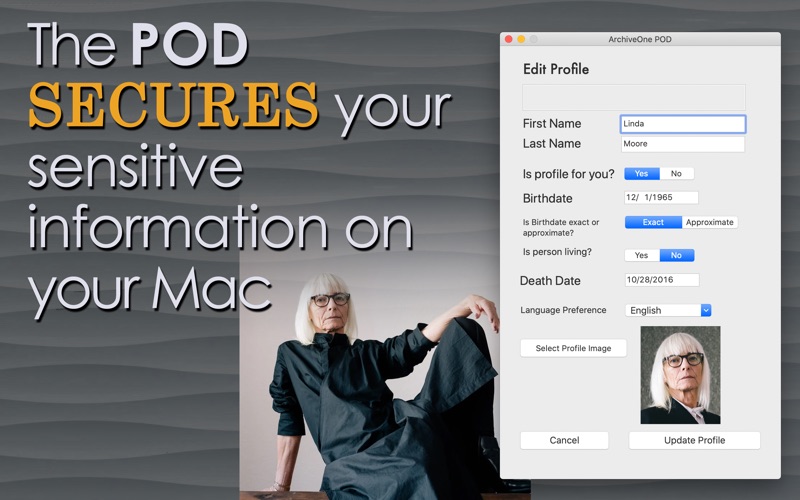
Task: Click the Birthdate field 12/1/1965
Action: (x=661, y=197)
